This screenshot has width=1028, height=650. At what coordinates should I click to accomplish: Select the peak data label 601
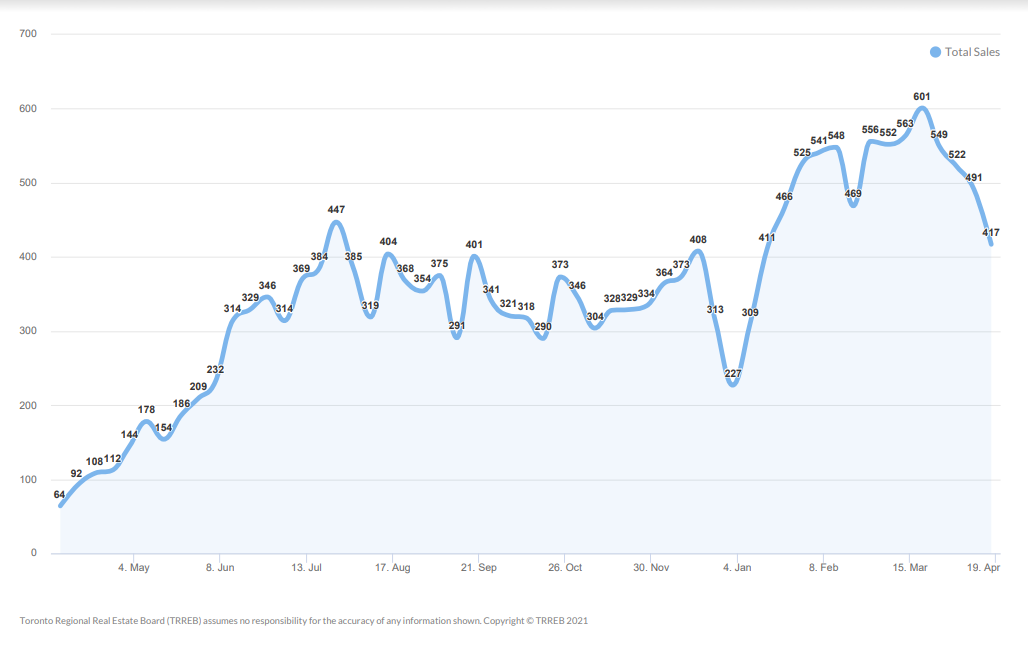pos(922,96)
